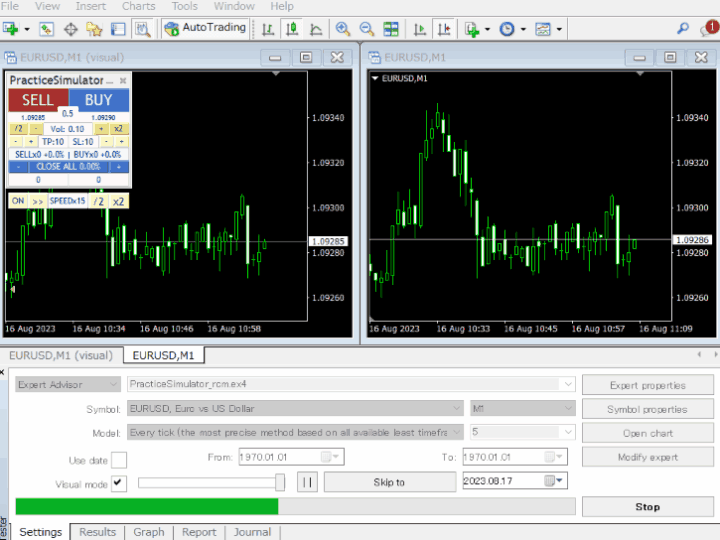This screenshot has width=720, height=540.
Task: Open the notifications chat icon
Action: [x=709, y=28]
